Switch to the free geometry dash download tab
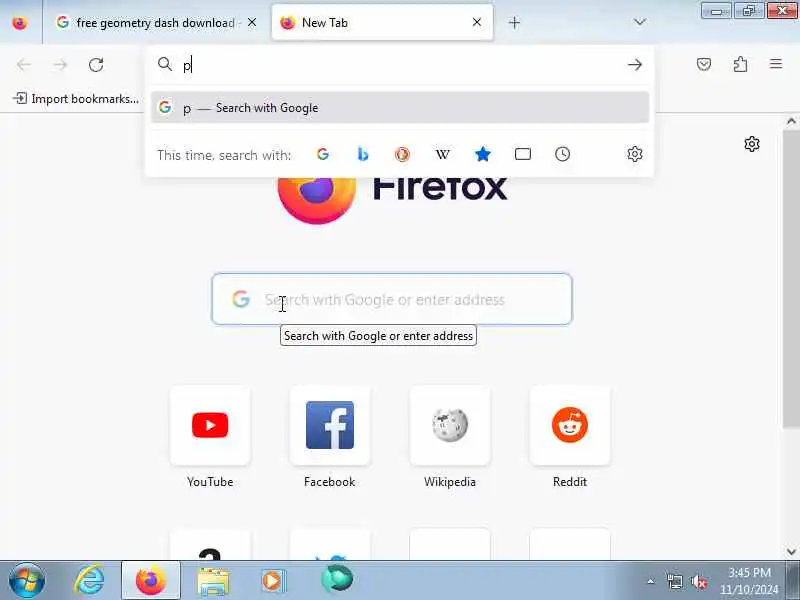800x600 pixels. click(x=157, y=22)
